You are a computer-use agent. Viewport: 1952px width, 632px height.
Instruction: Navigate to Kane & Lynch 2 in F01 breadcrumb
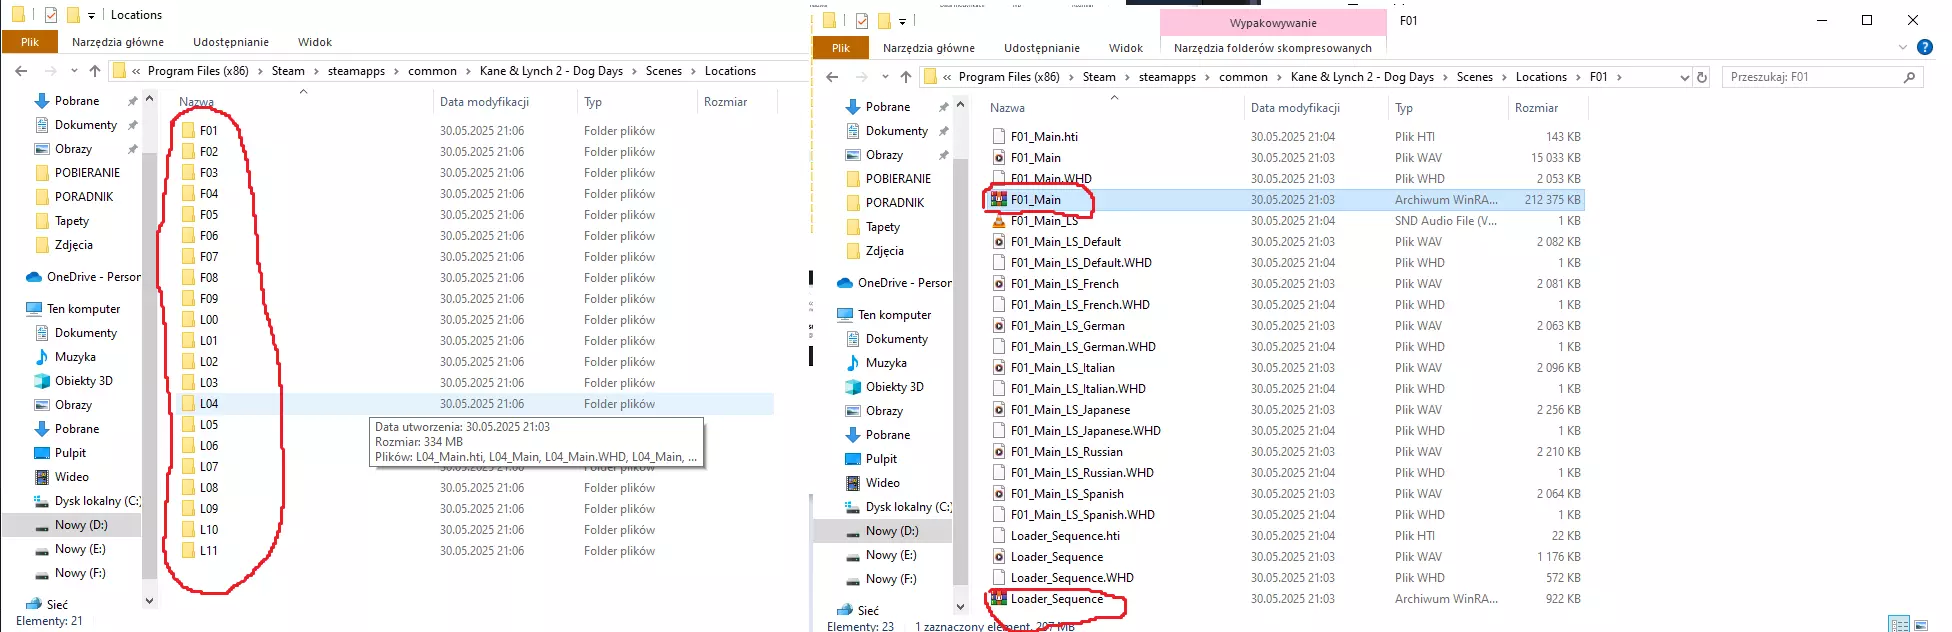point(1362,77)
